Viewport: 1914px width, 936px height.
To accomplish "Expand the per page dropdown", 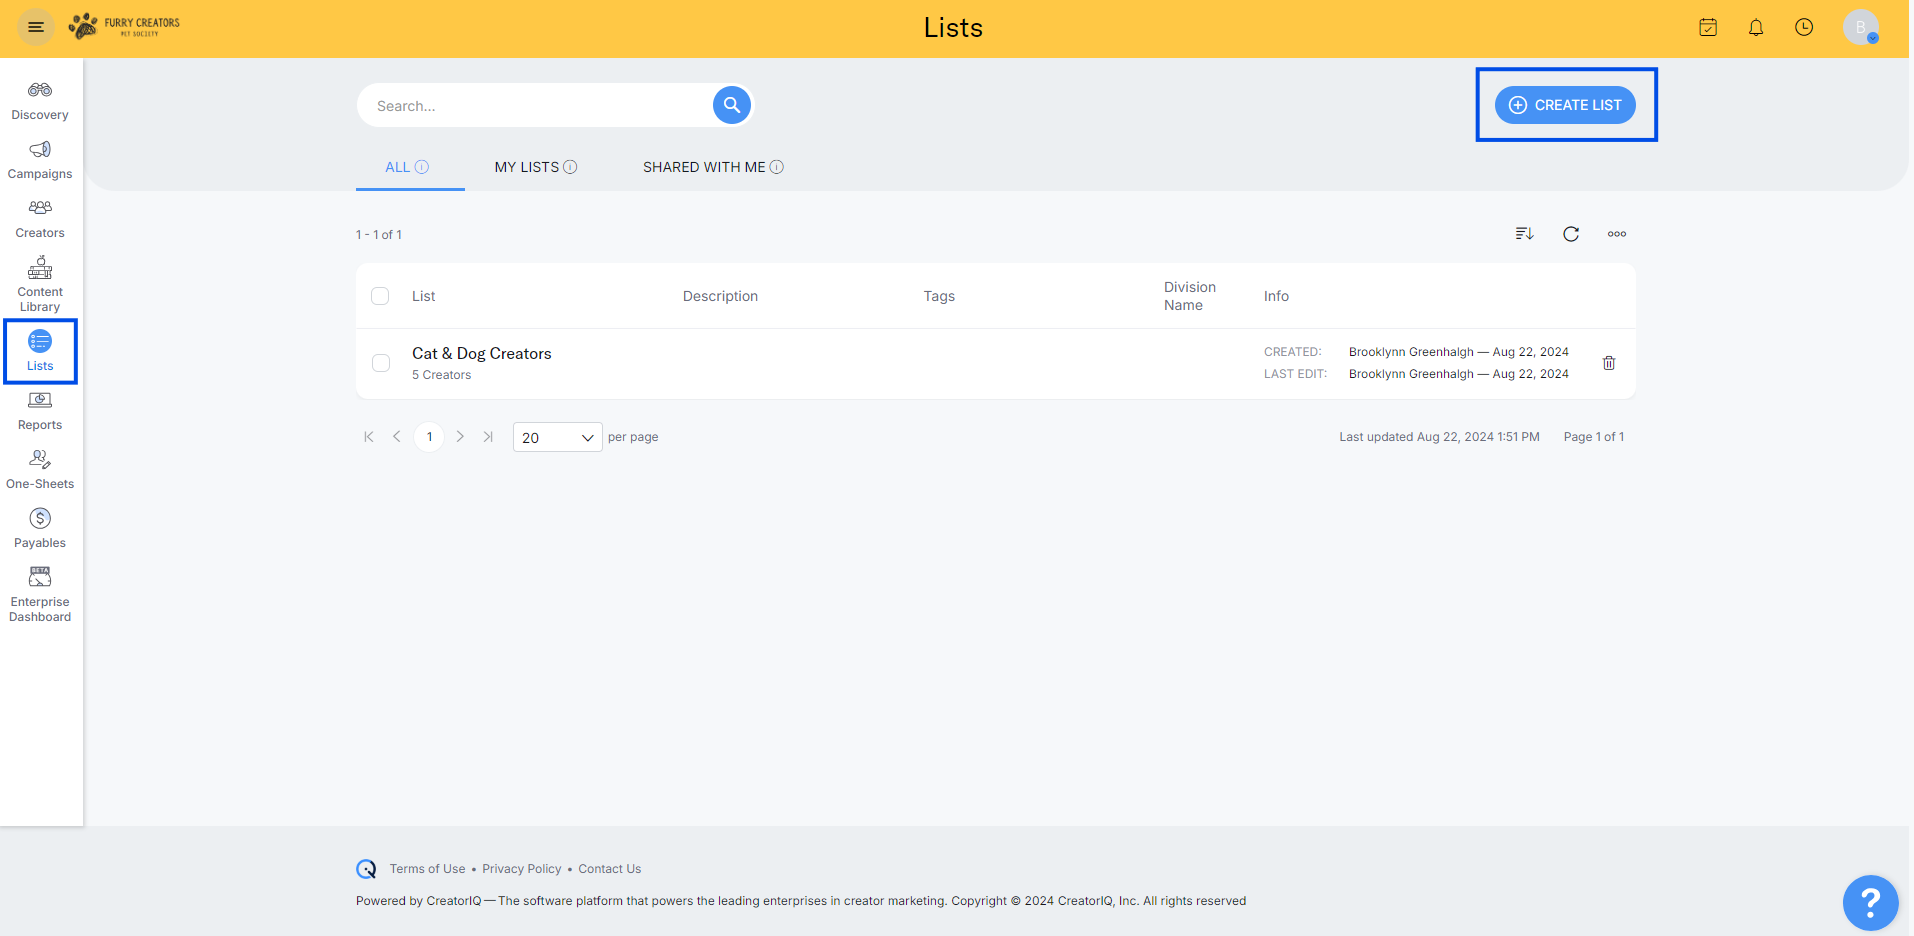I will point(557,438).
